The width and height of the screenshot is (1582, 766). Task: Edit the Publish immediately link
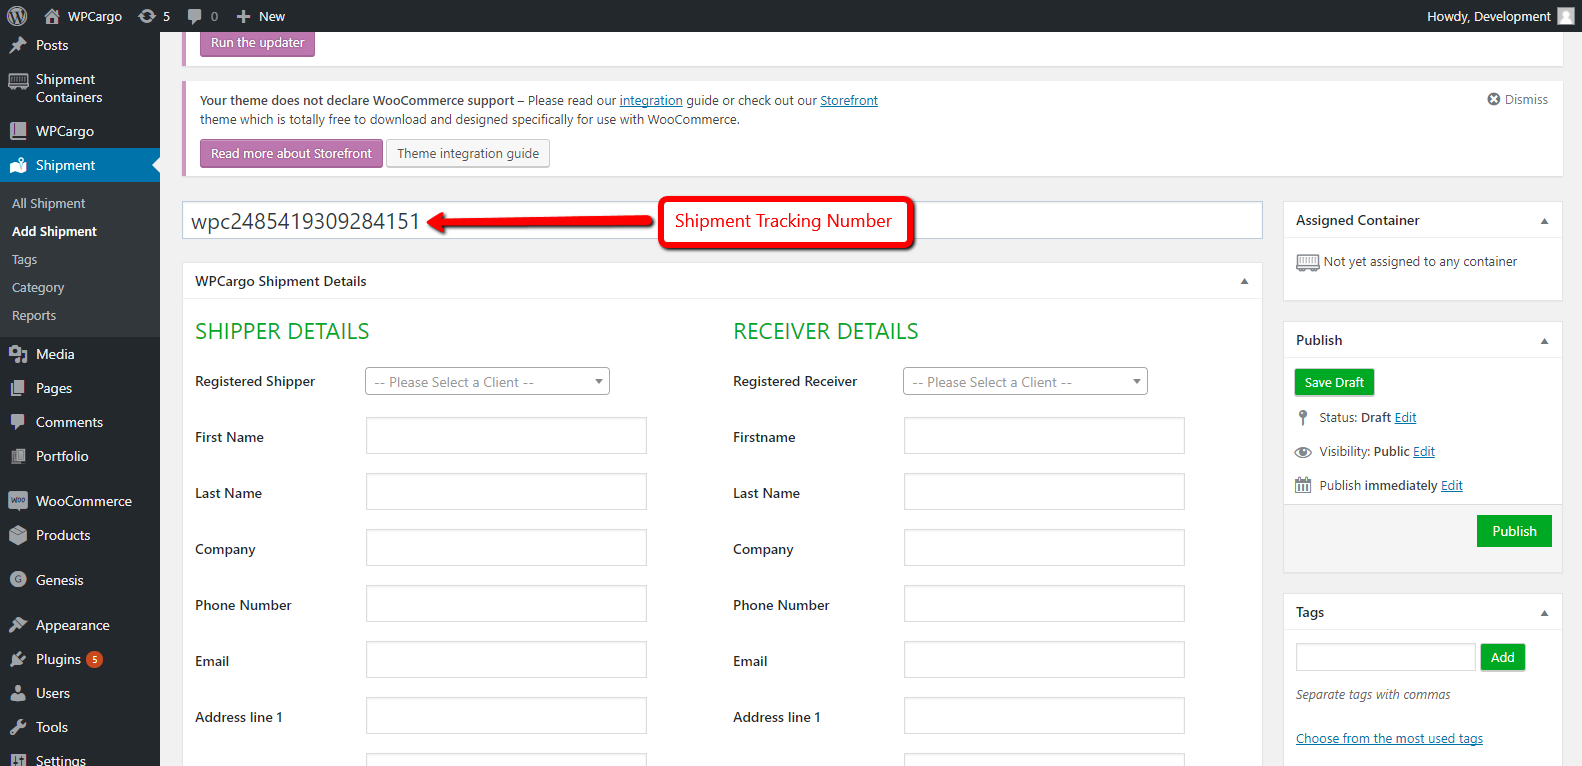(1452, 485)
